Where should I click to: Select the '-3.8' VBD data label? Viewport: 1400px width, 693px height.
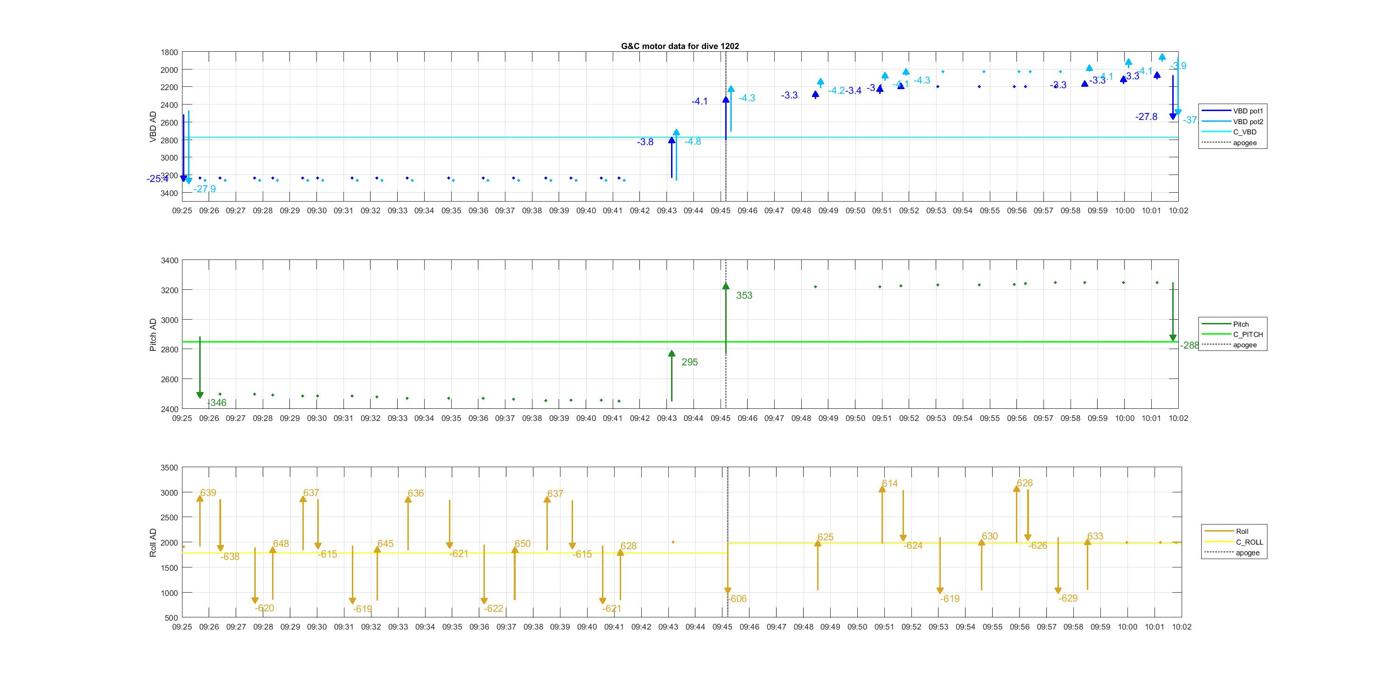point(645,142)
